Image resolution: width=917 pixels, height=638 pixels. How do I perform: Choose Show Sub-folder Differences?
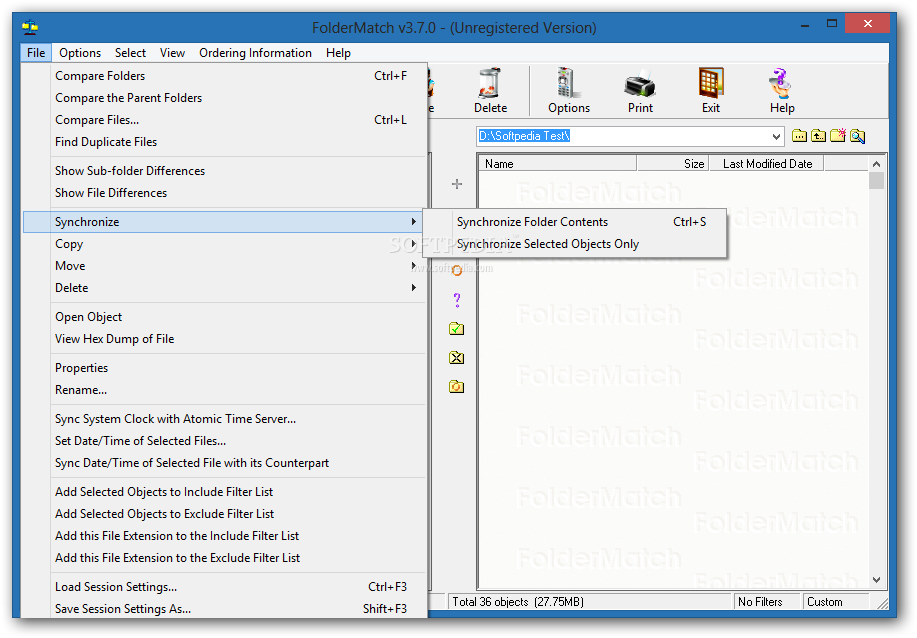pos(225,171)
